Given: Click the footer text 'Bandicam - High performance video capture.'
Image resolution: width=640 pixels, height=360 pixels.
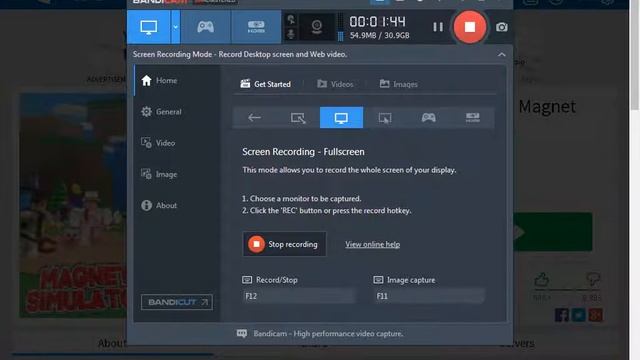Looking at the screenshot, I should click(328, 333).
